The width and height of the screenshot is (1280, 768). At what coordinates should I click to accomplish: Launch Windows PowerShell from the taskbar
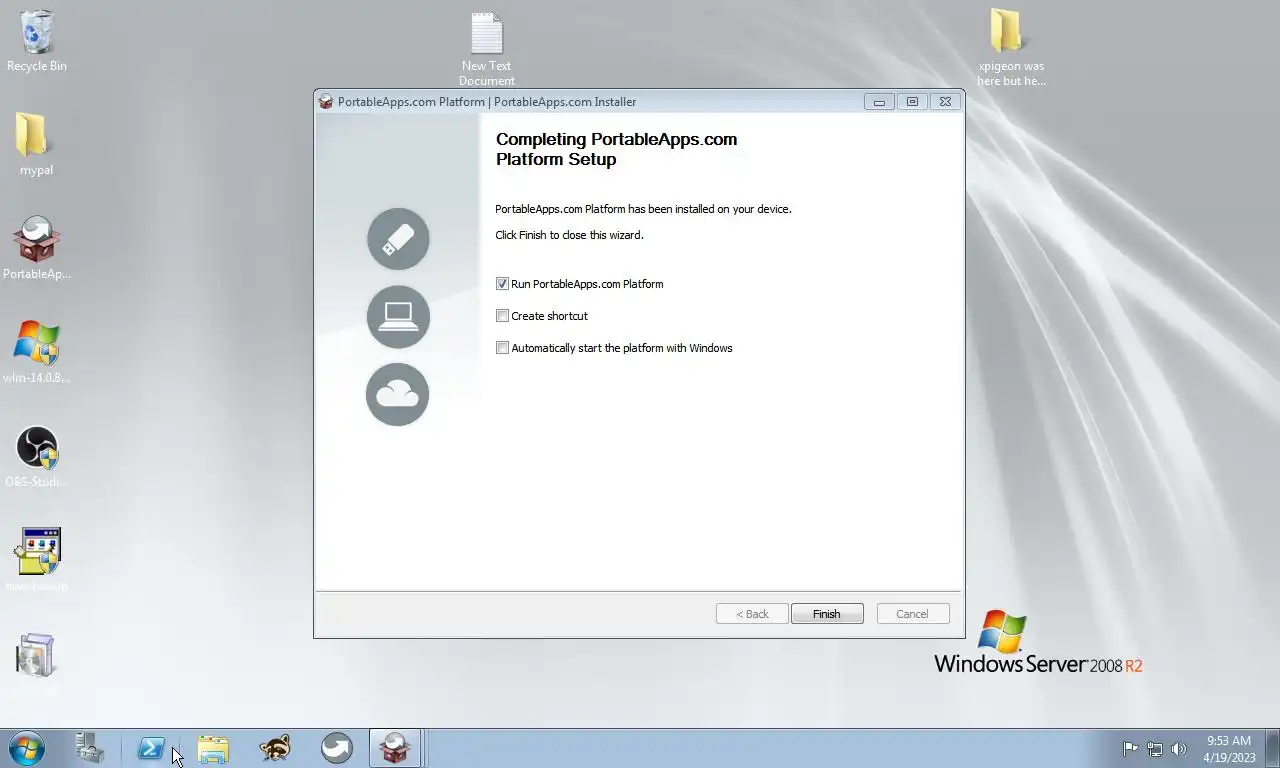[x=151, y=748]
